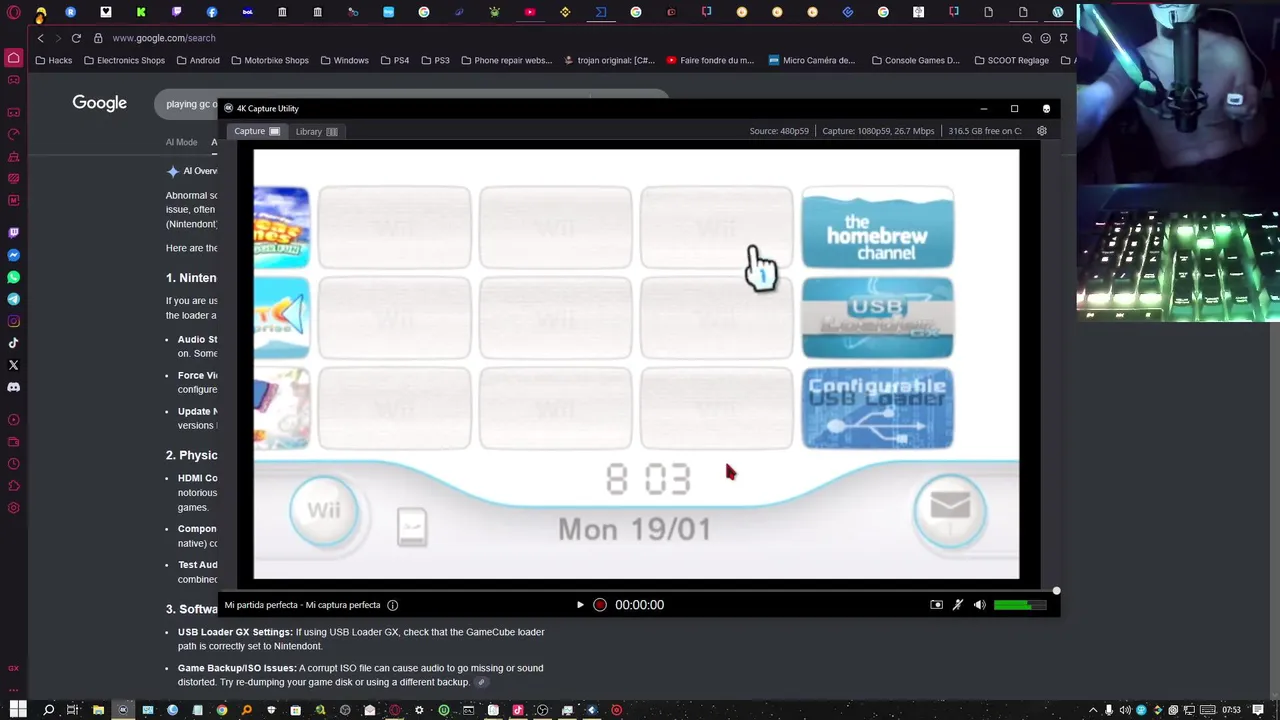Open the PS4 bookmark folder
The width and height of the screenshot is (1280, 720).
click(394, 60)
